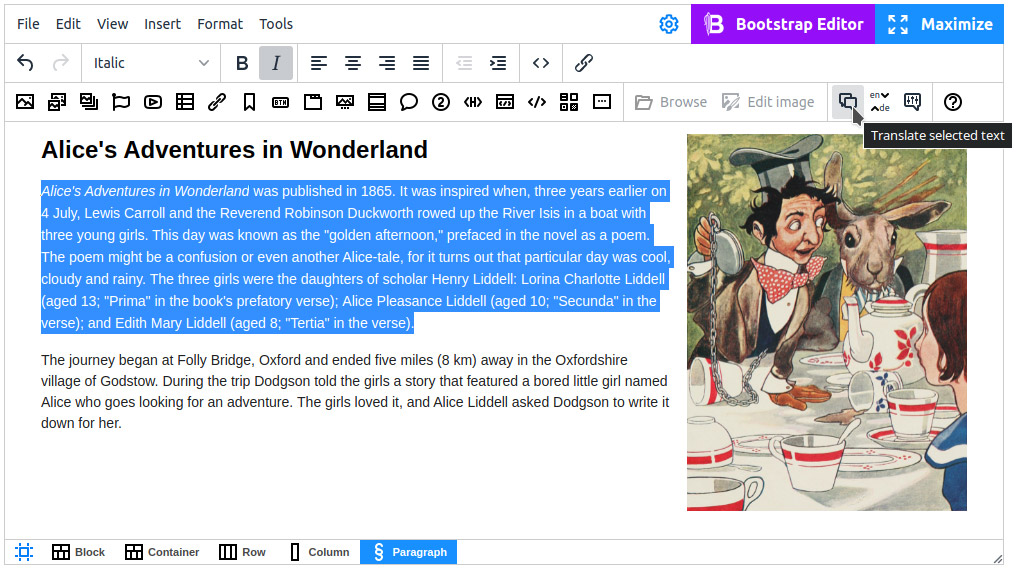The width and height of the screenshot is (1018, 570).
Task: Insert a BTN button element
Action: pos(280,102)
